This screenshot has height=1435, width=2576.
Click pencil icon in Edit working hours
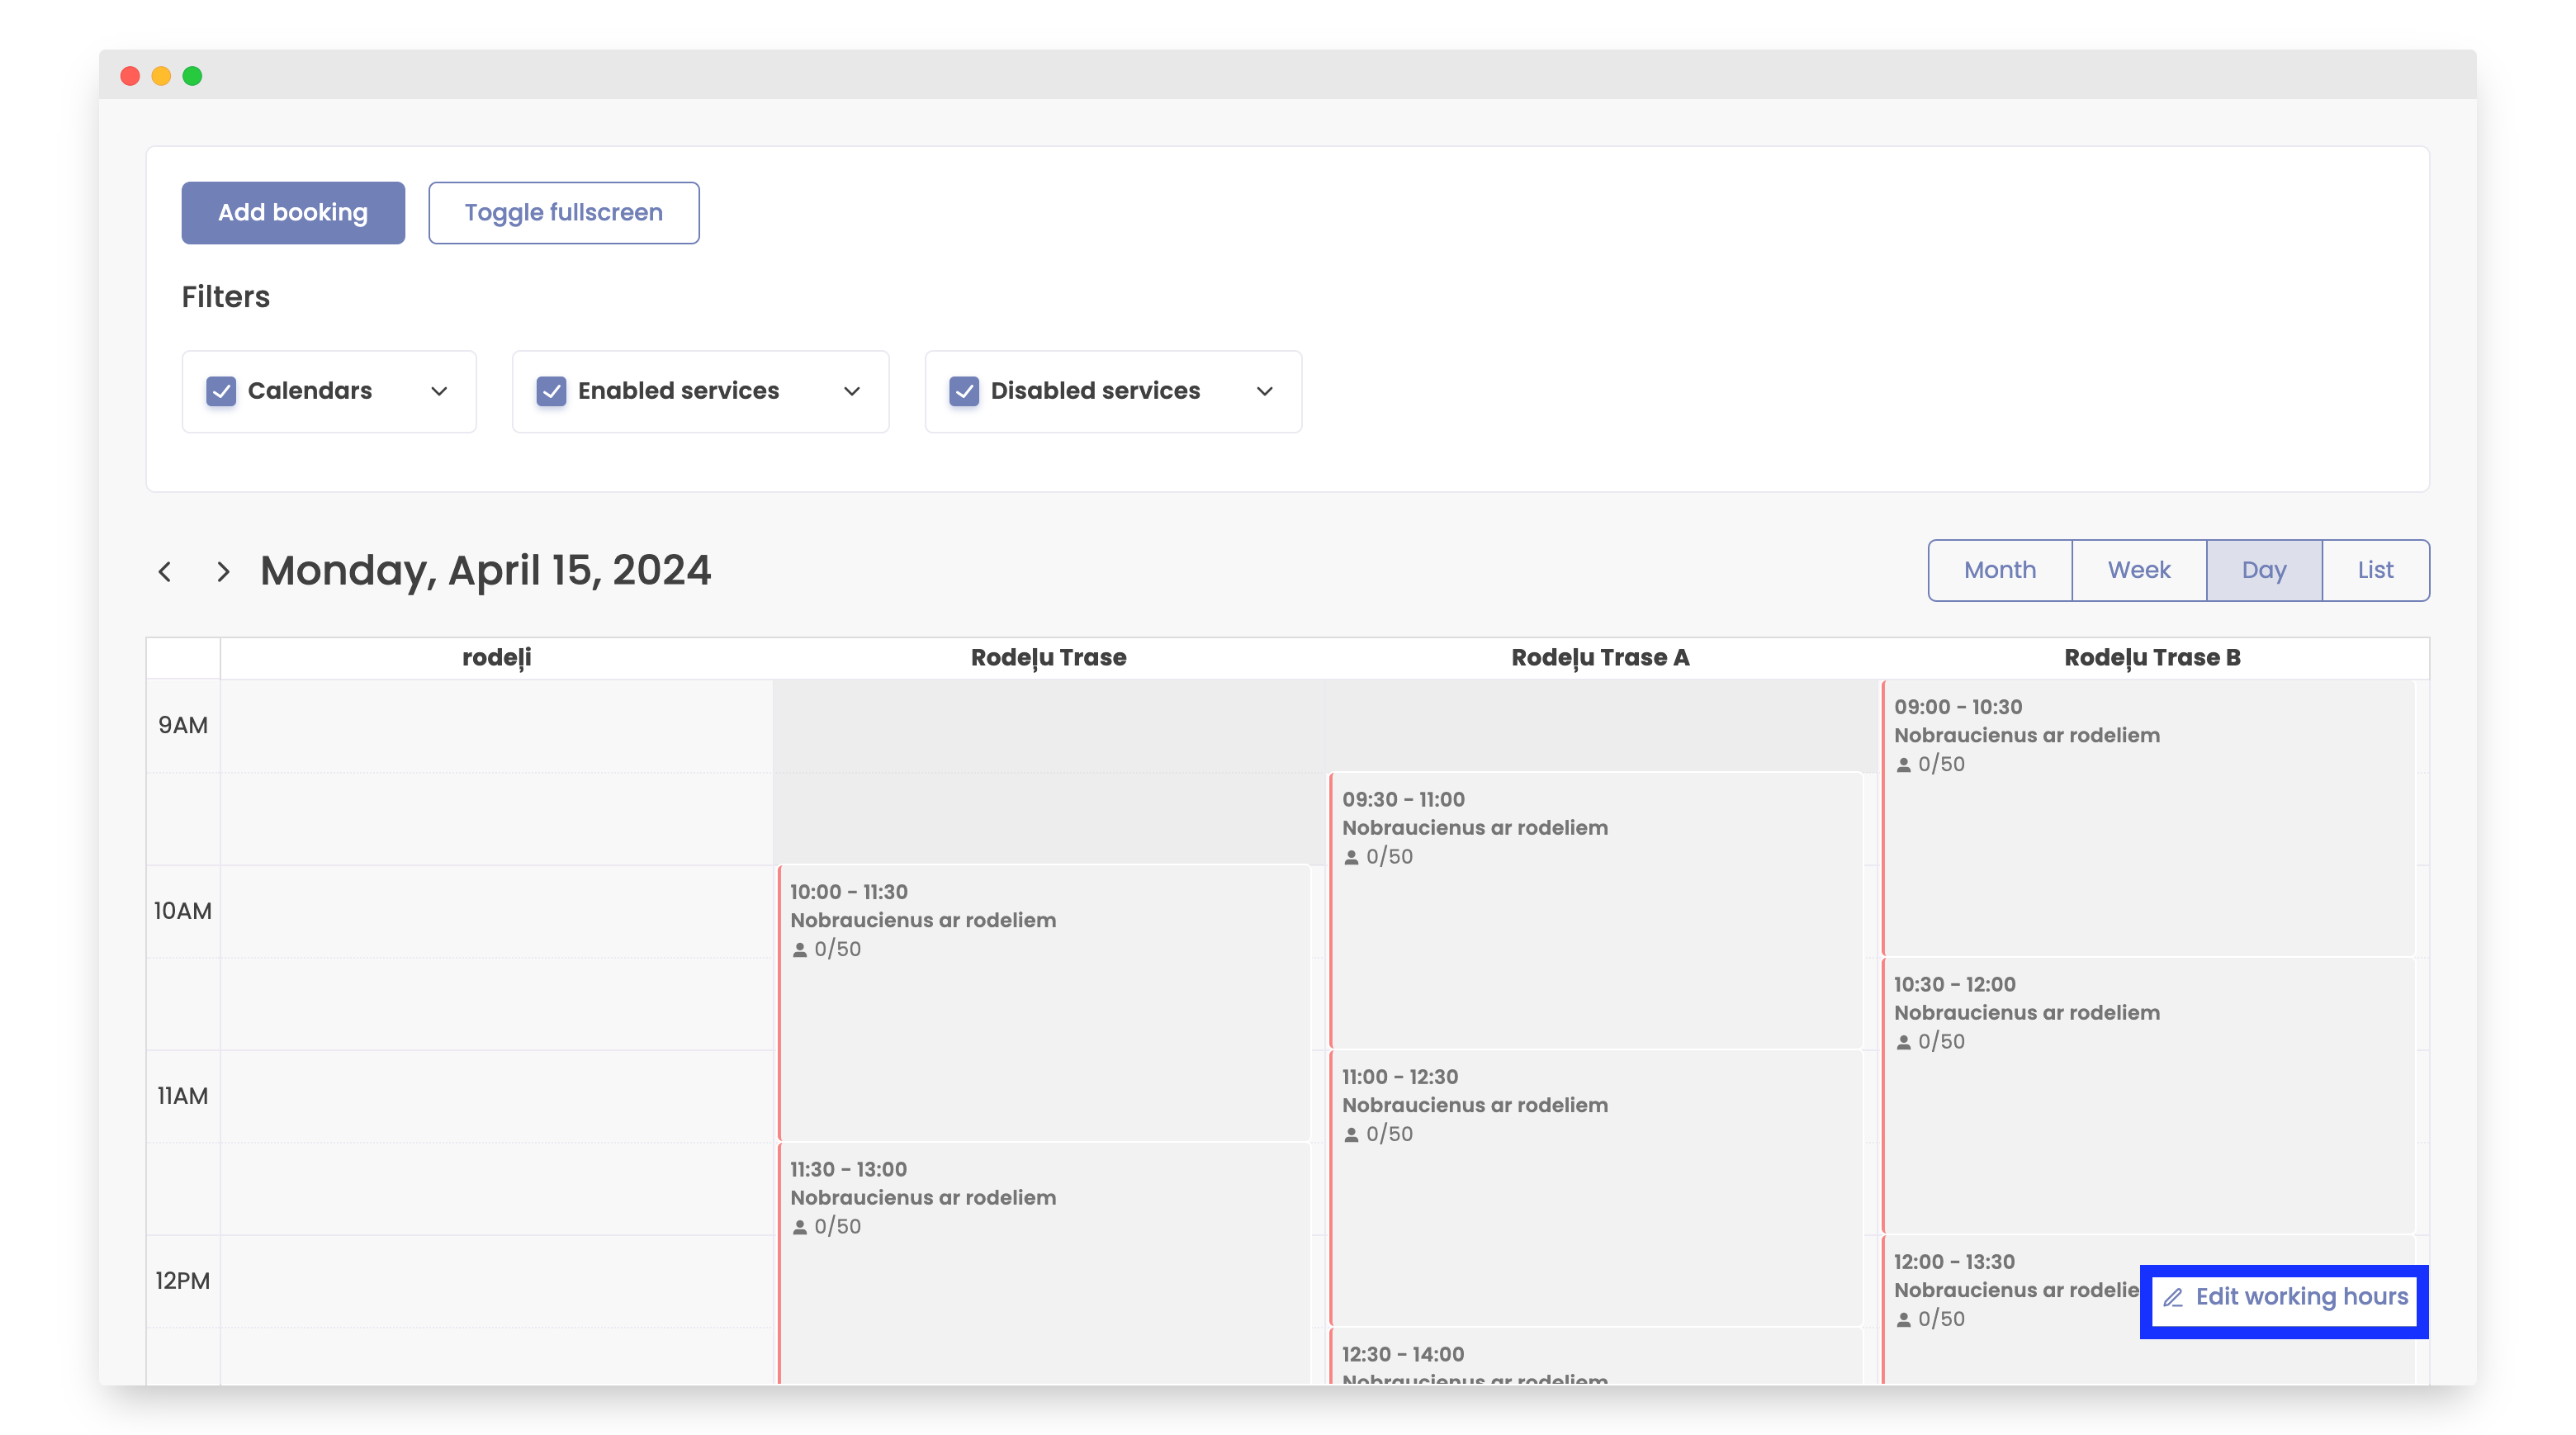2172,1298
